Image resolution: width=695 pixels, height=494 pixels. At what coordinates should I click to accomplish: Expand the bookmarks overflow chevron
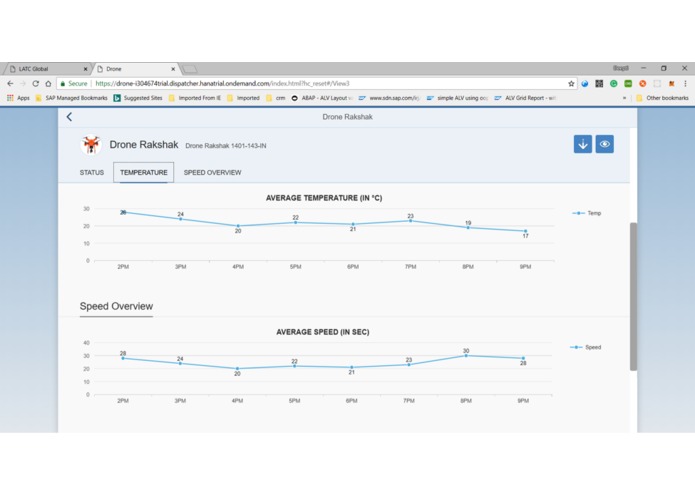point(625,98)
